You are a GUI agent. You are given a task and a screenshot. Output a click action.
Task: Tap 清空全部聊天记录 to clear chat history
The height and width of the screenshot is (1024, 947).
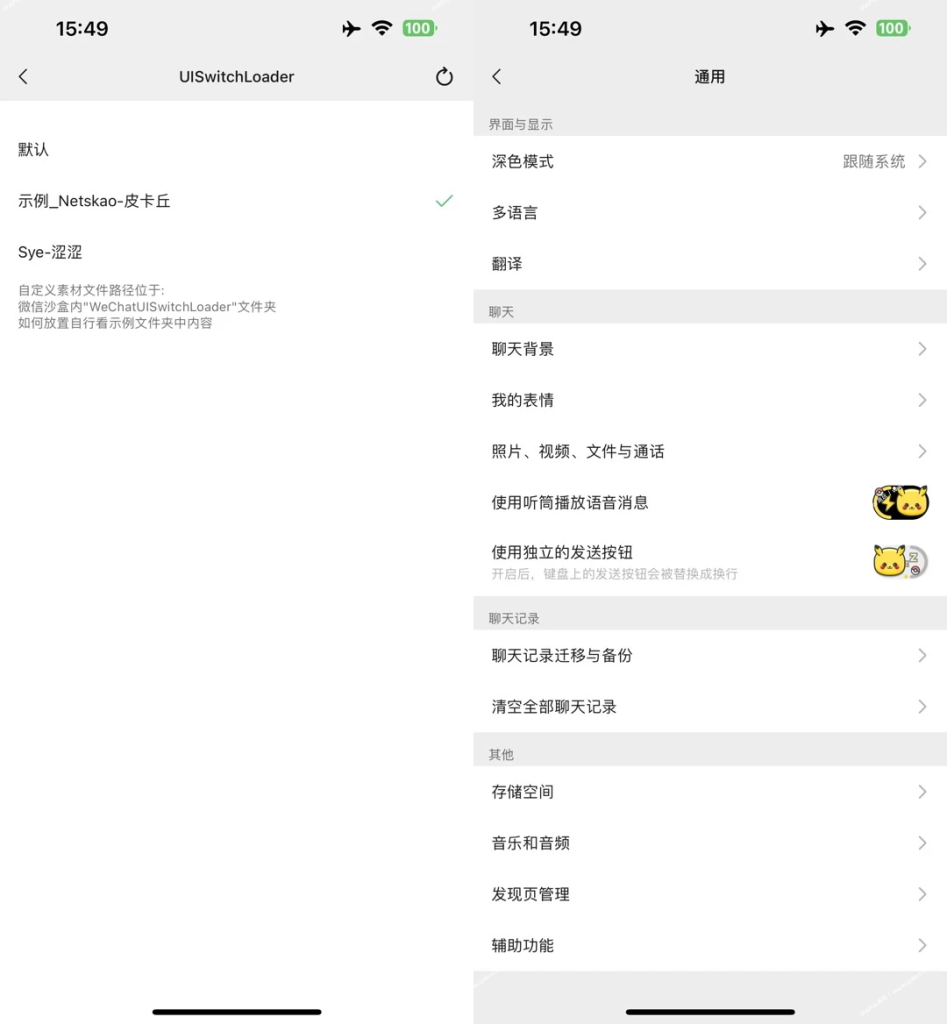click(710, 706)
